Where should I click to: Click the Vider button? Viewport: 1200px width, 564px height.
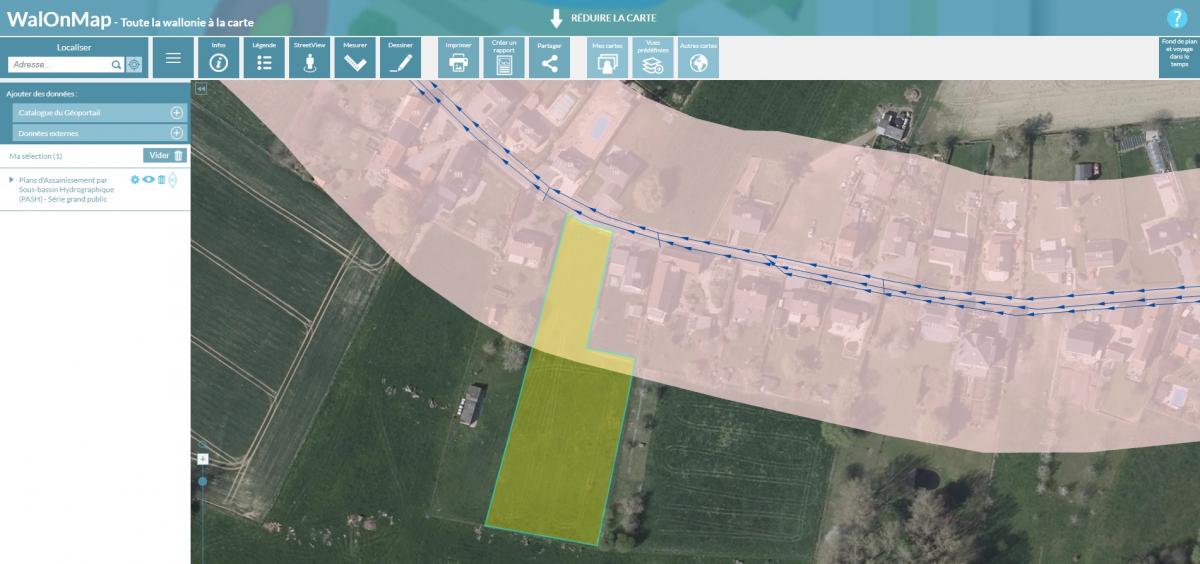tap(165, 155)
